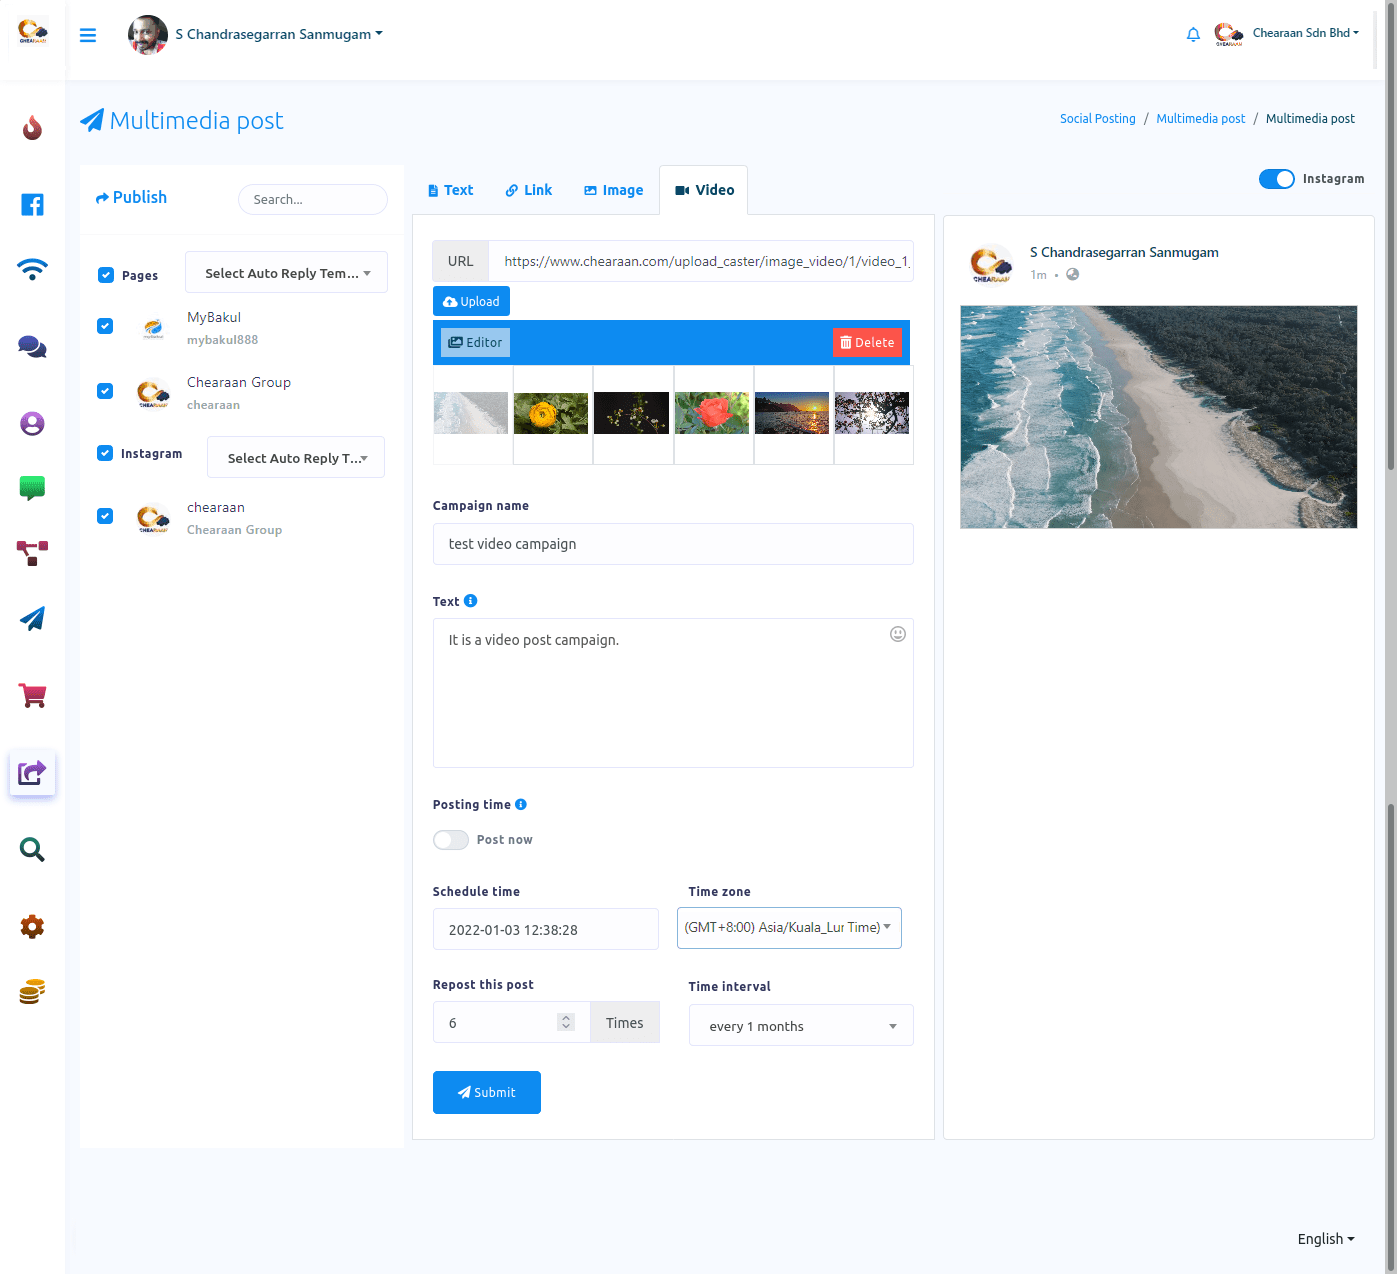This screenshot has height=1274, width=1397.
Task: Expand the Time interval dropdown
Action: 801,1026
